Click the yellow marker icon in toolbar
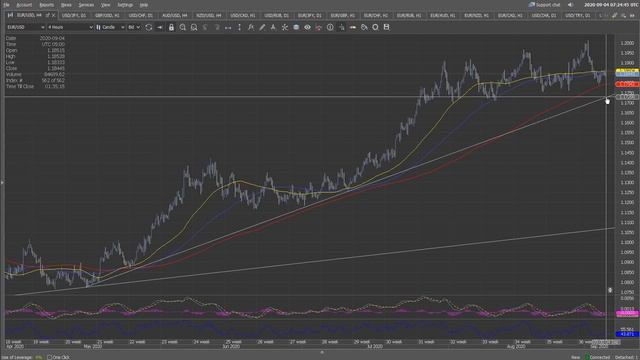Screen dimensions: 640x360 tap(353, 27)
